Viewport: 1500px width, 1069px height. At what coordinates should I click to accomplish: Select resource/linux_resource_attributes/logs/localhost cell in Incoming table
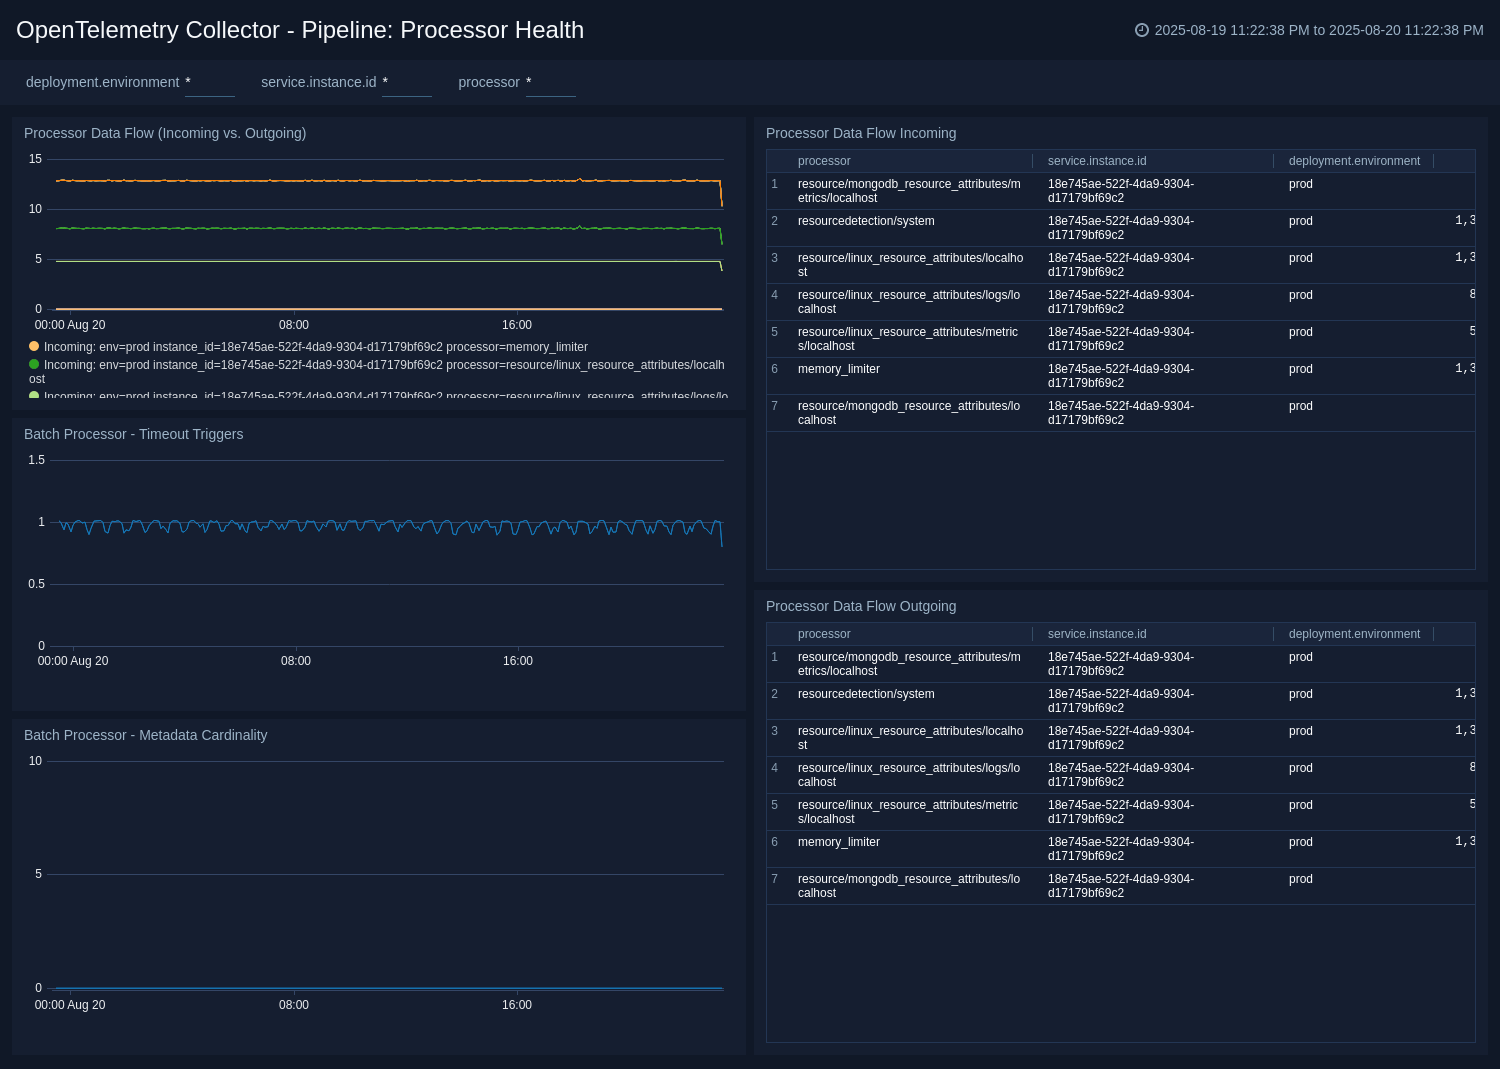point(910,302)
